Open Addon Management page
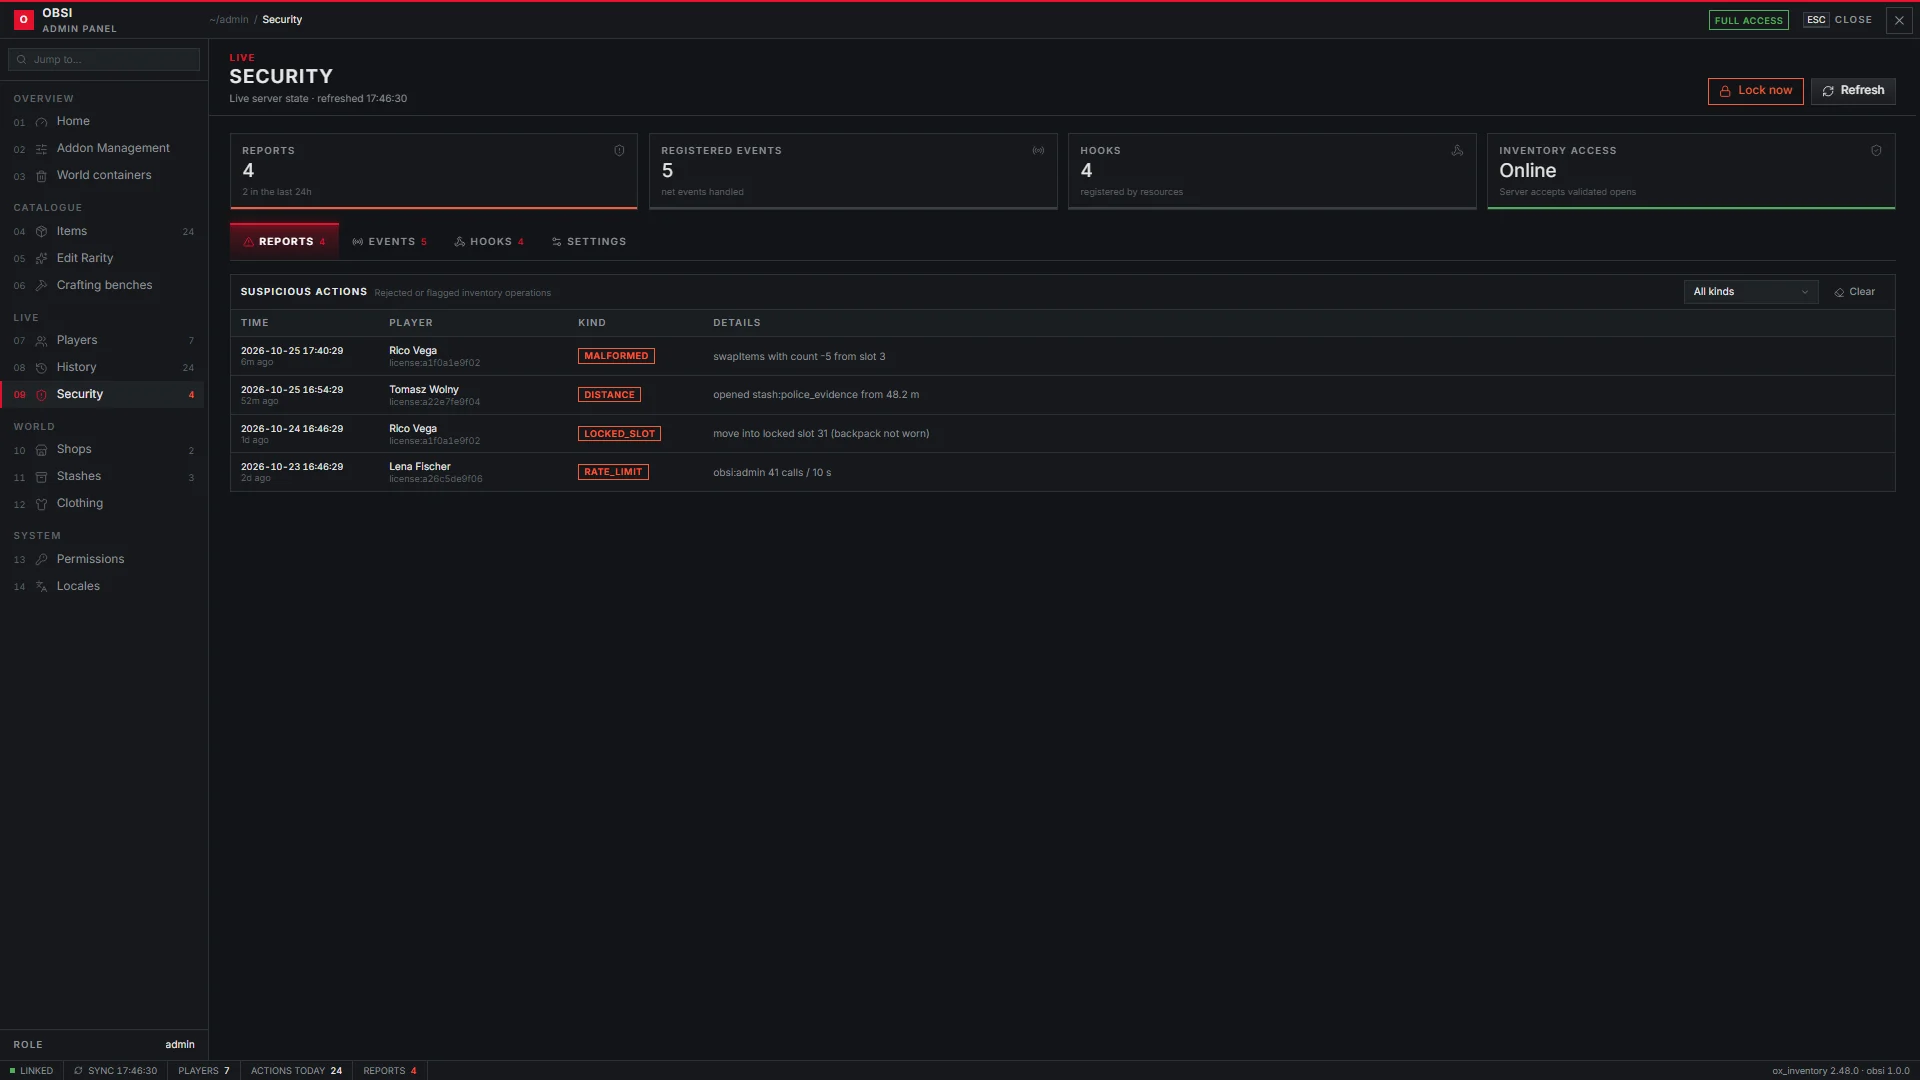Image resolution: width=1920 pixels, height=1080 pixels. pos(102,148)
